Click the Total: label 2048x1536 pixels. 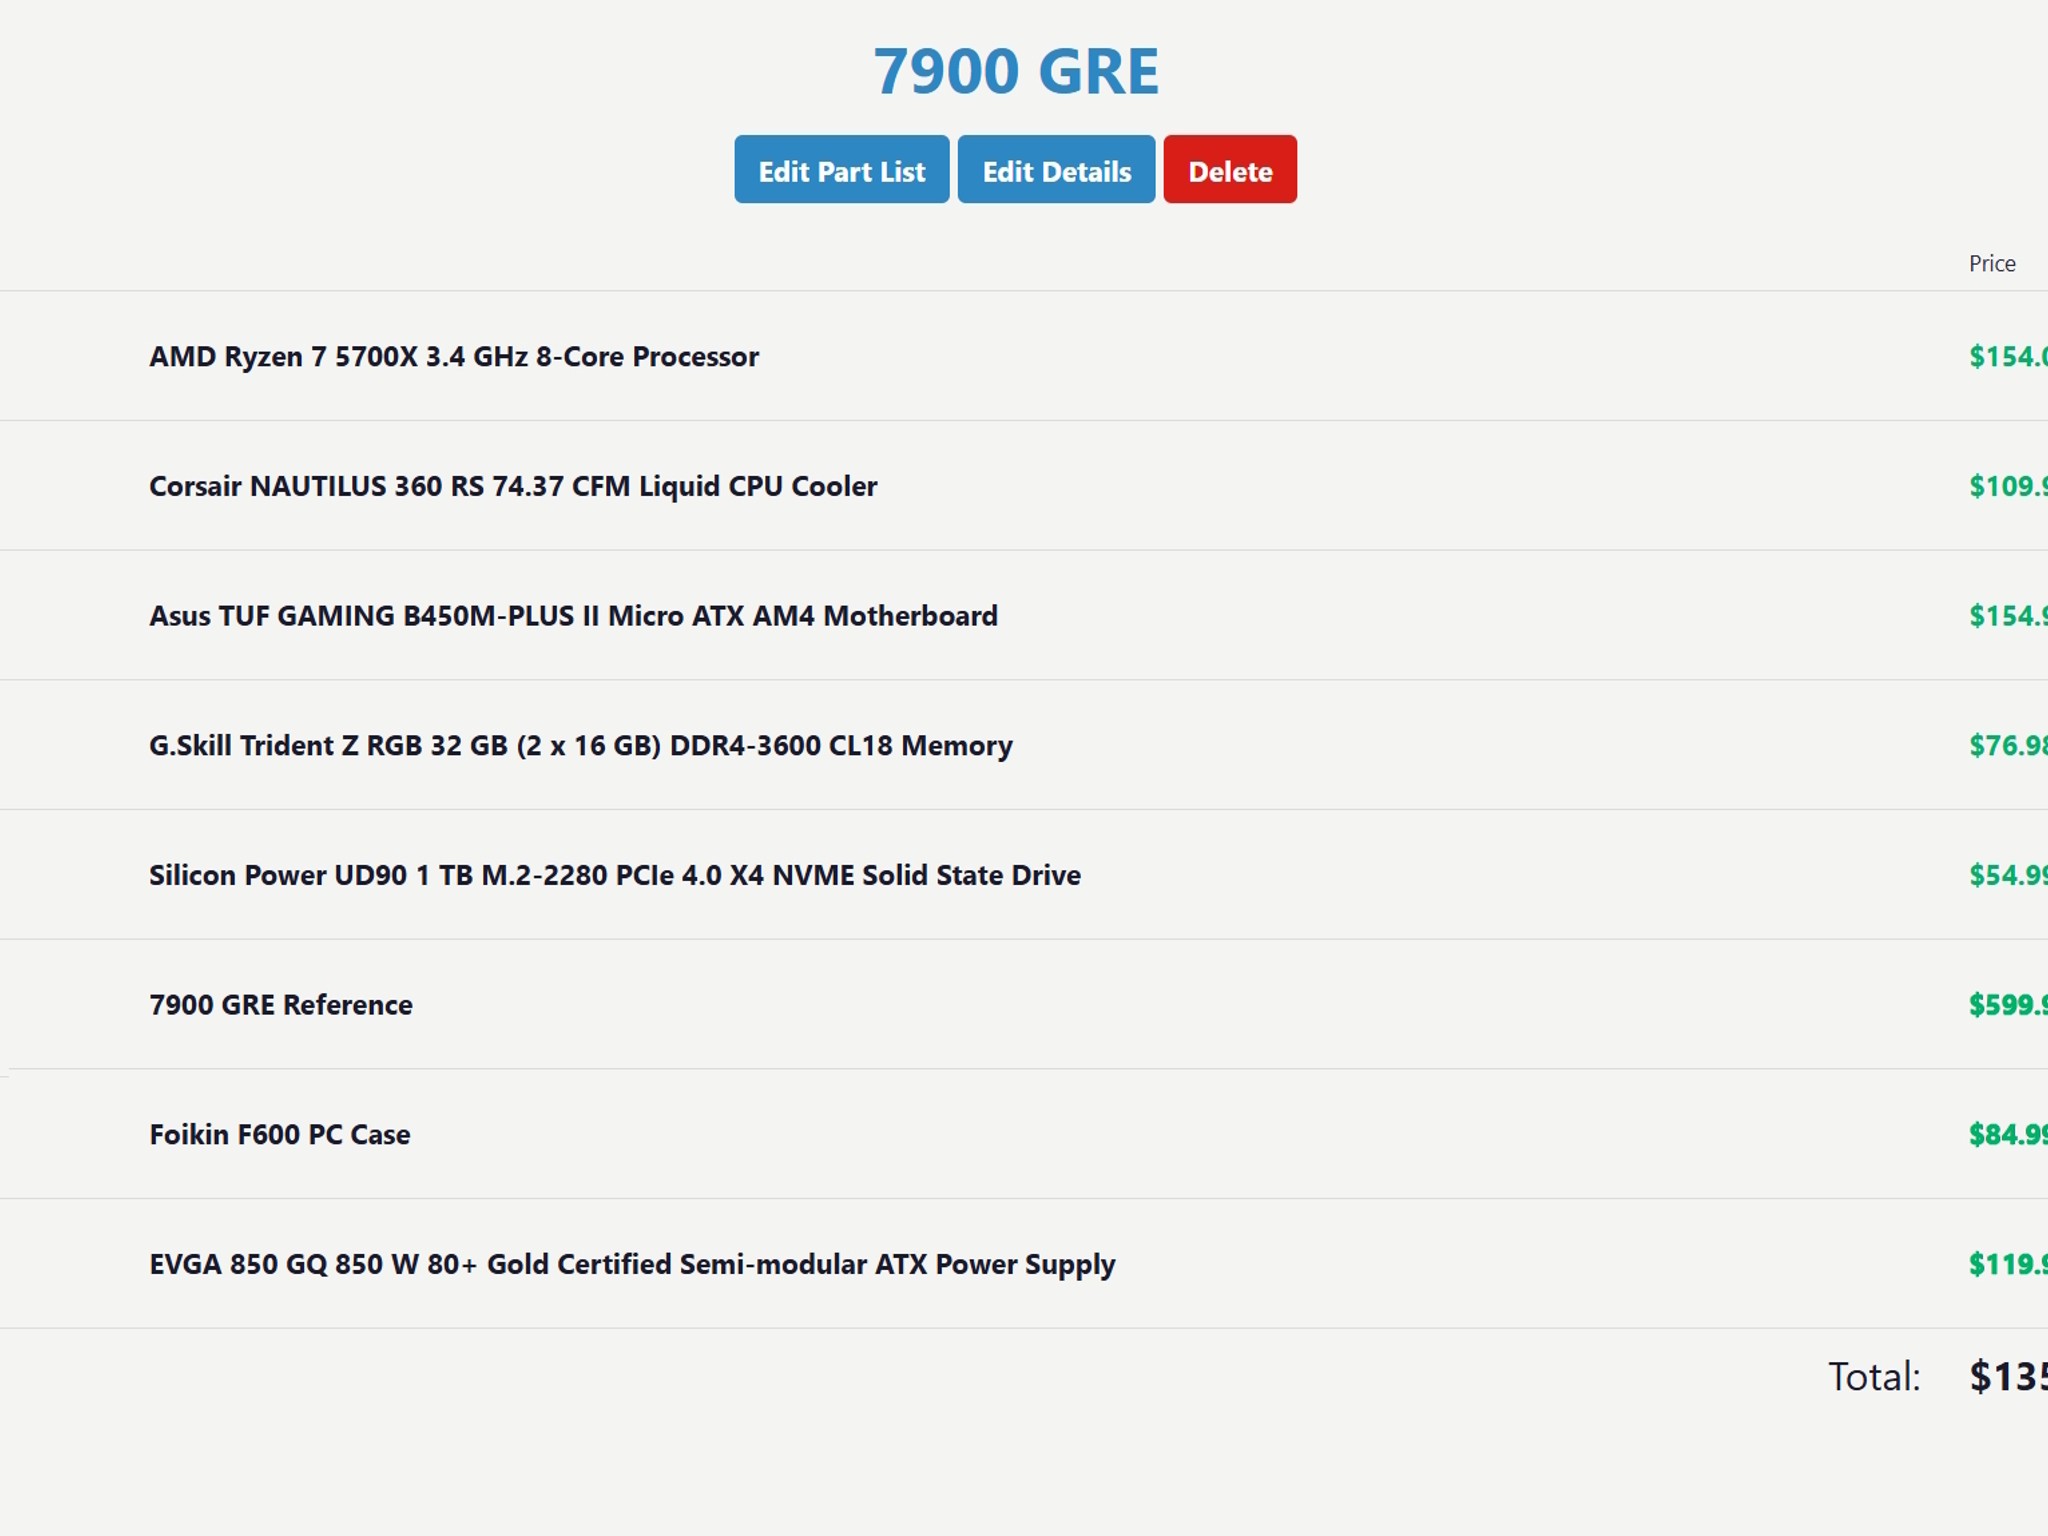1874,1377
